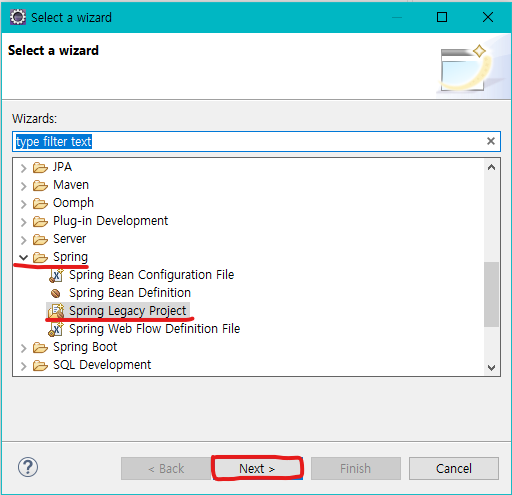Click the Back button
The width and height of the screenshot is (512, 495).
tap(166, 468)
